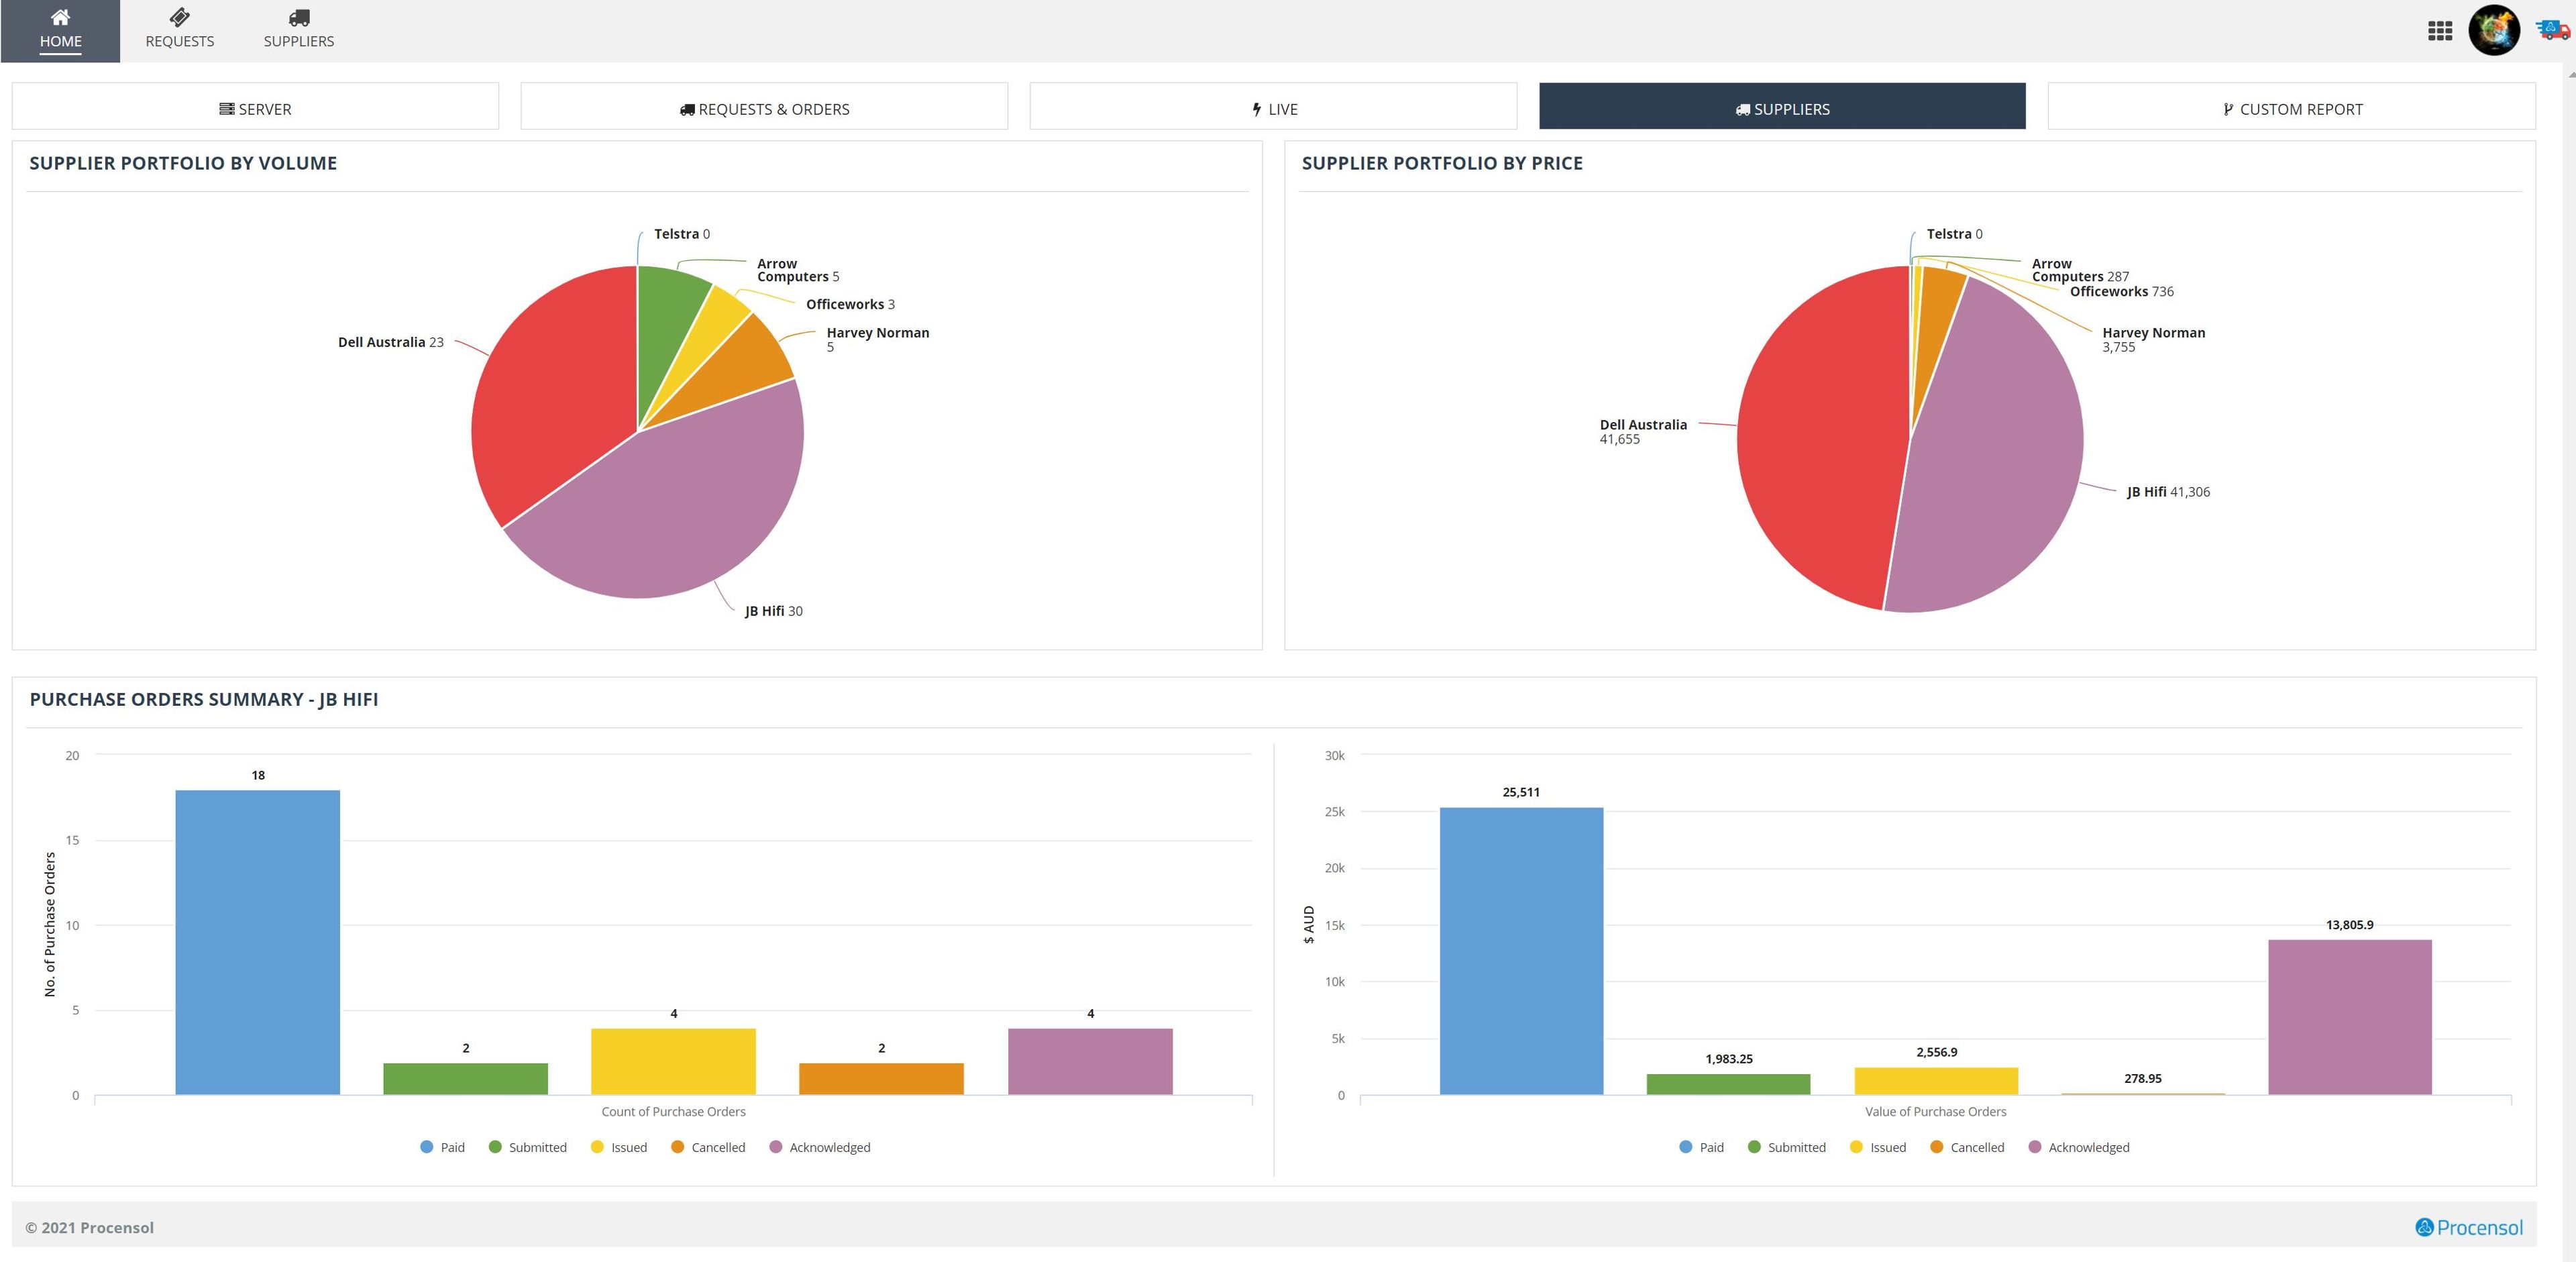Click the 'Dell Australia 41,655' label
Screen dimensions: 2576x1262
pos(1643,431)
